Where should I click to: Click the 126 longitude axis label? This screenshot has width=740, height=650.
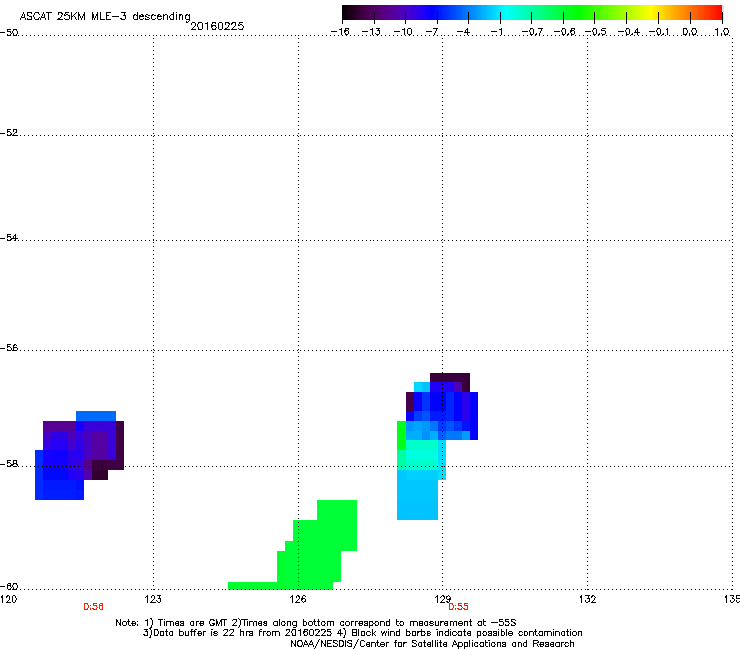[x=298, y=599]
